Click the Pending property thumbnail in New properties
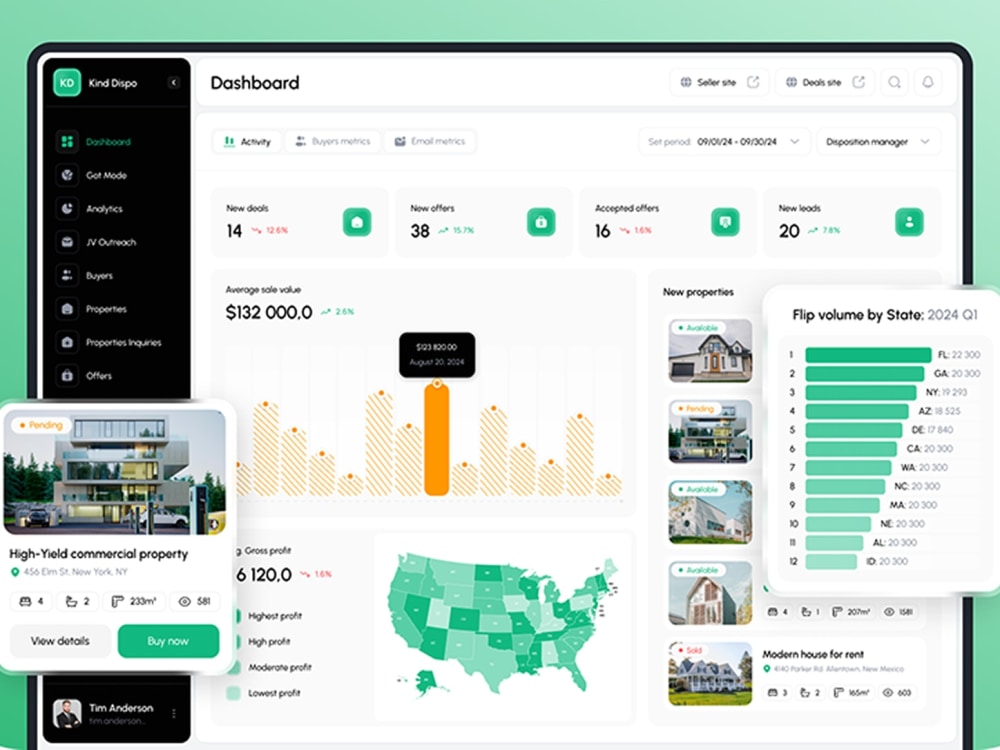This screenshot has height=750, width=1000. pos(710,431)
